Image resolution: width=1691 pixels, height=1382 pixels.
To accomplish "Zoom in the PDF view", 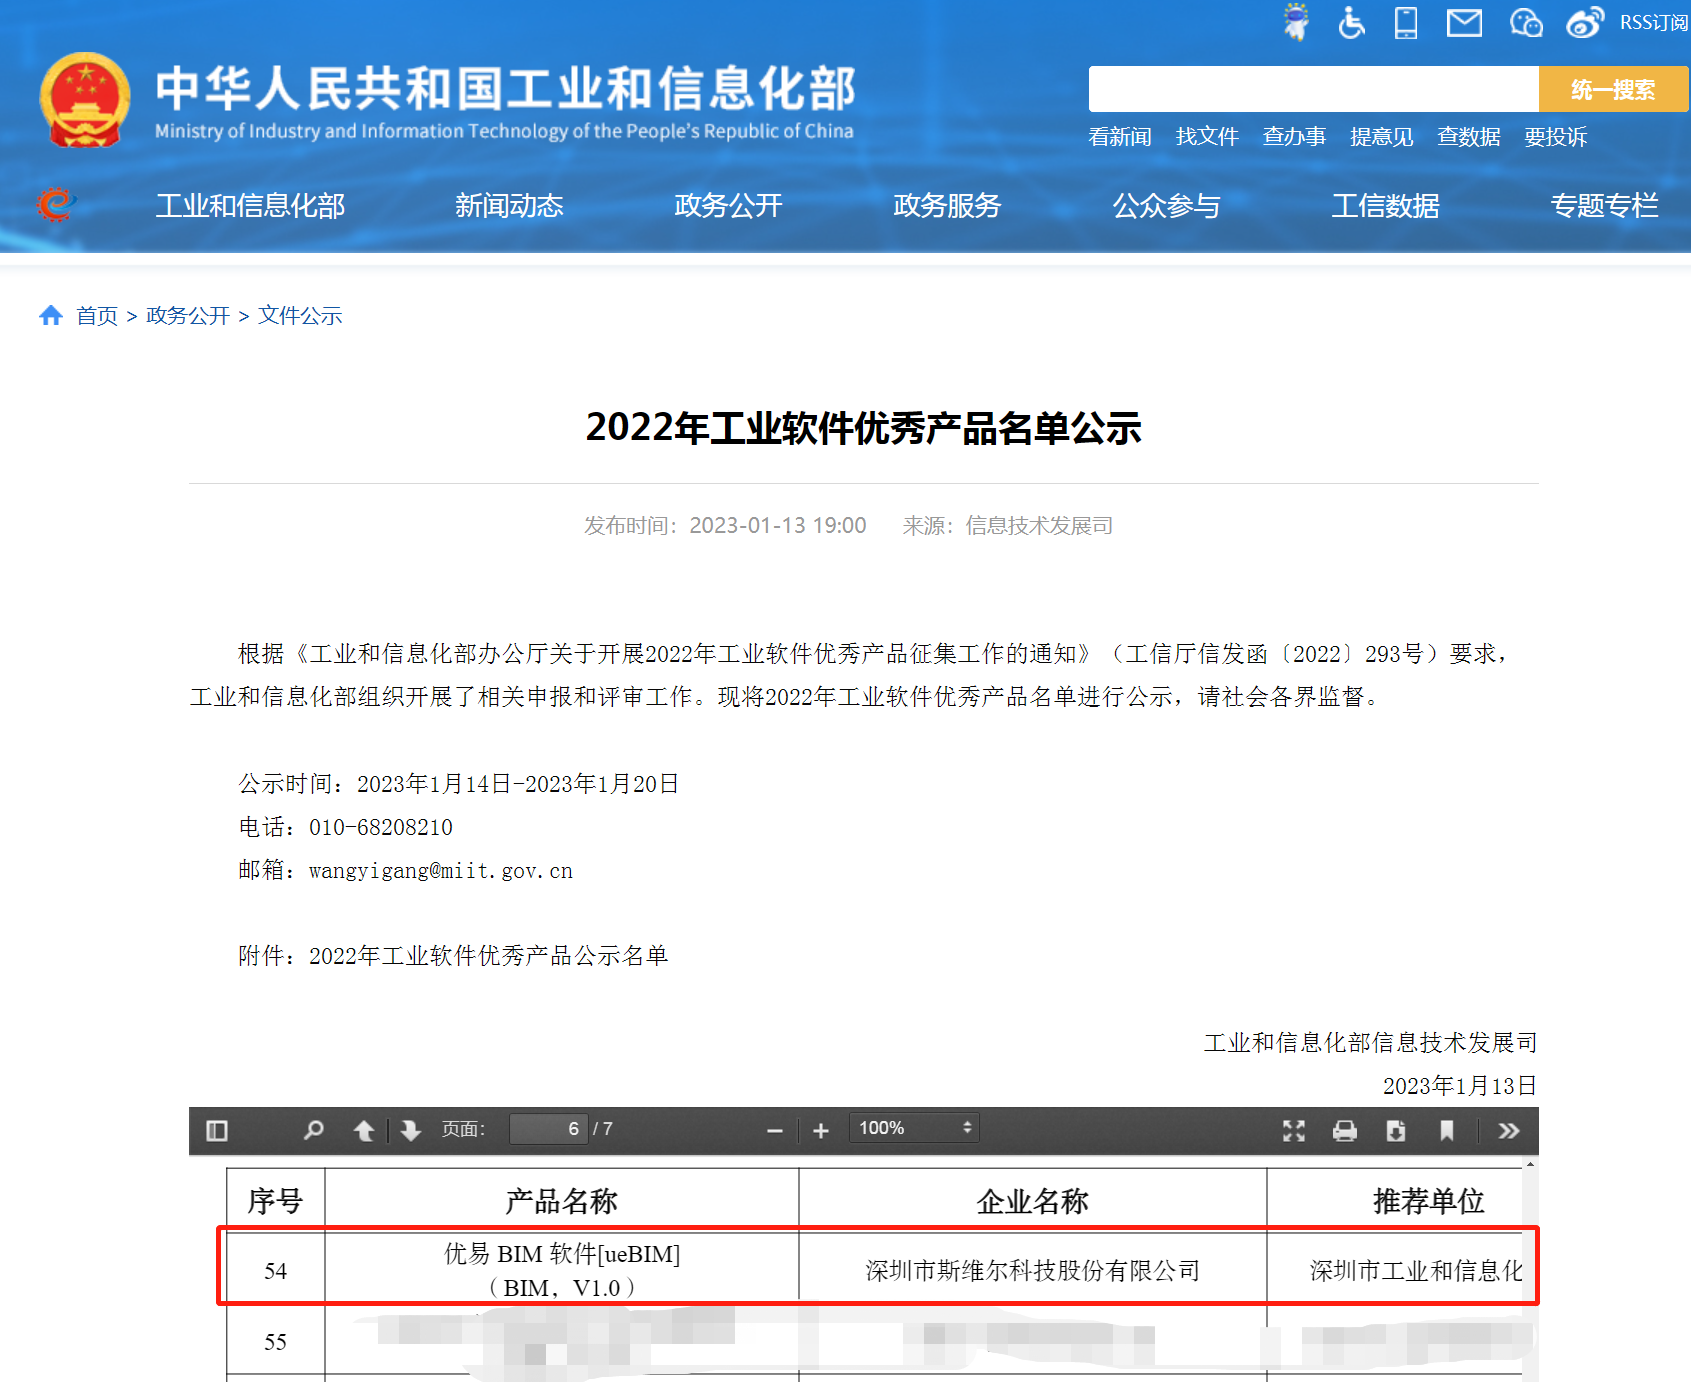I will point(821,1130).
